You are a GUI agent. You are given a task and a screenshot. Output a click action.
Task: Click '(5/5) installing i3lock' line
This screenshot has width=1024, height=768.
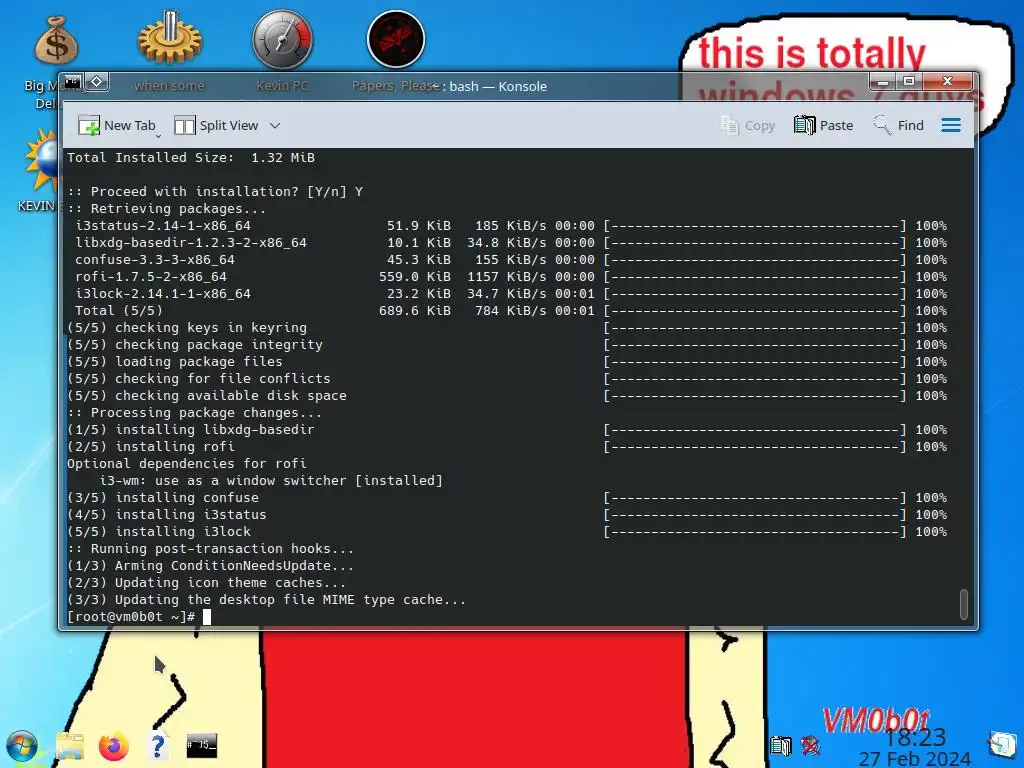[159, 531]
